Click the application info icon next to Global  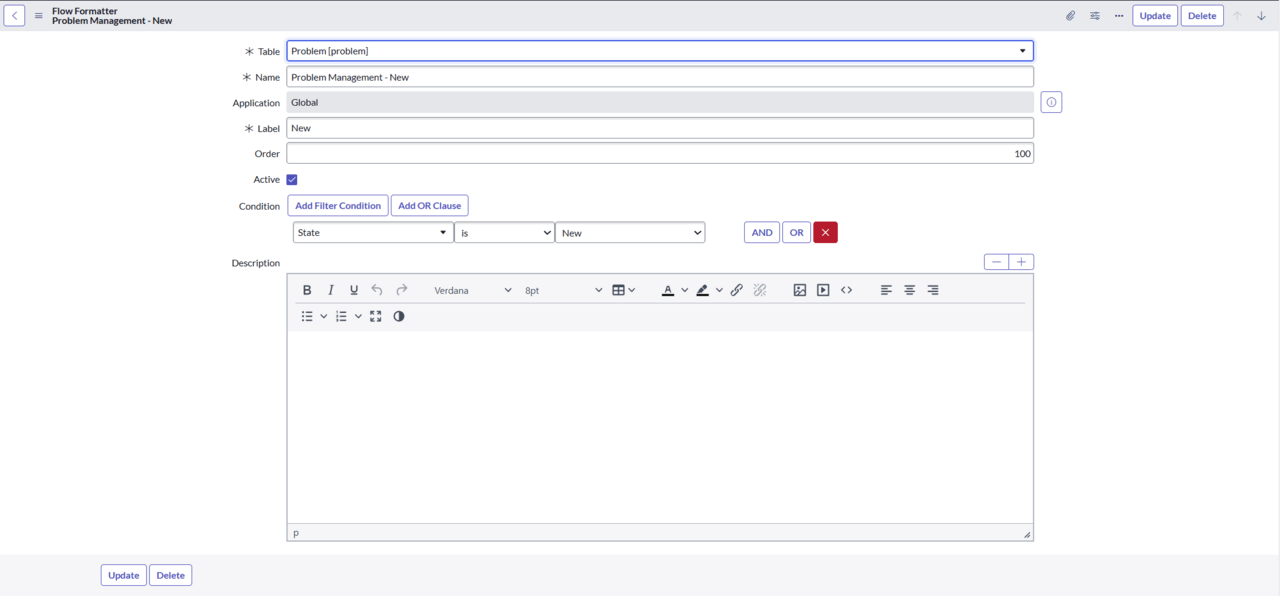(x=1051, y=102)
